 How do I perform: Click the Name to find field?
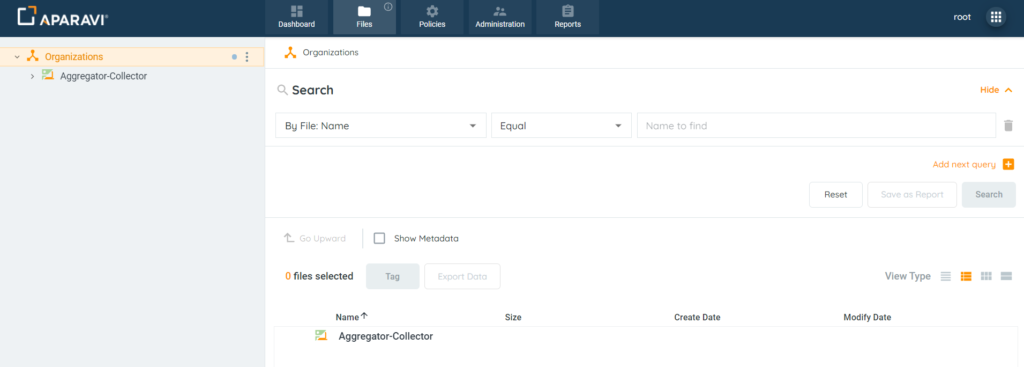(x=816, y=125)
